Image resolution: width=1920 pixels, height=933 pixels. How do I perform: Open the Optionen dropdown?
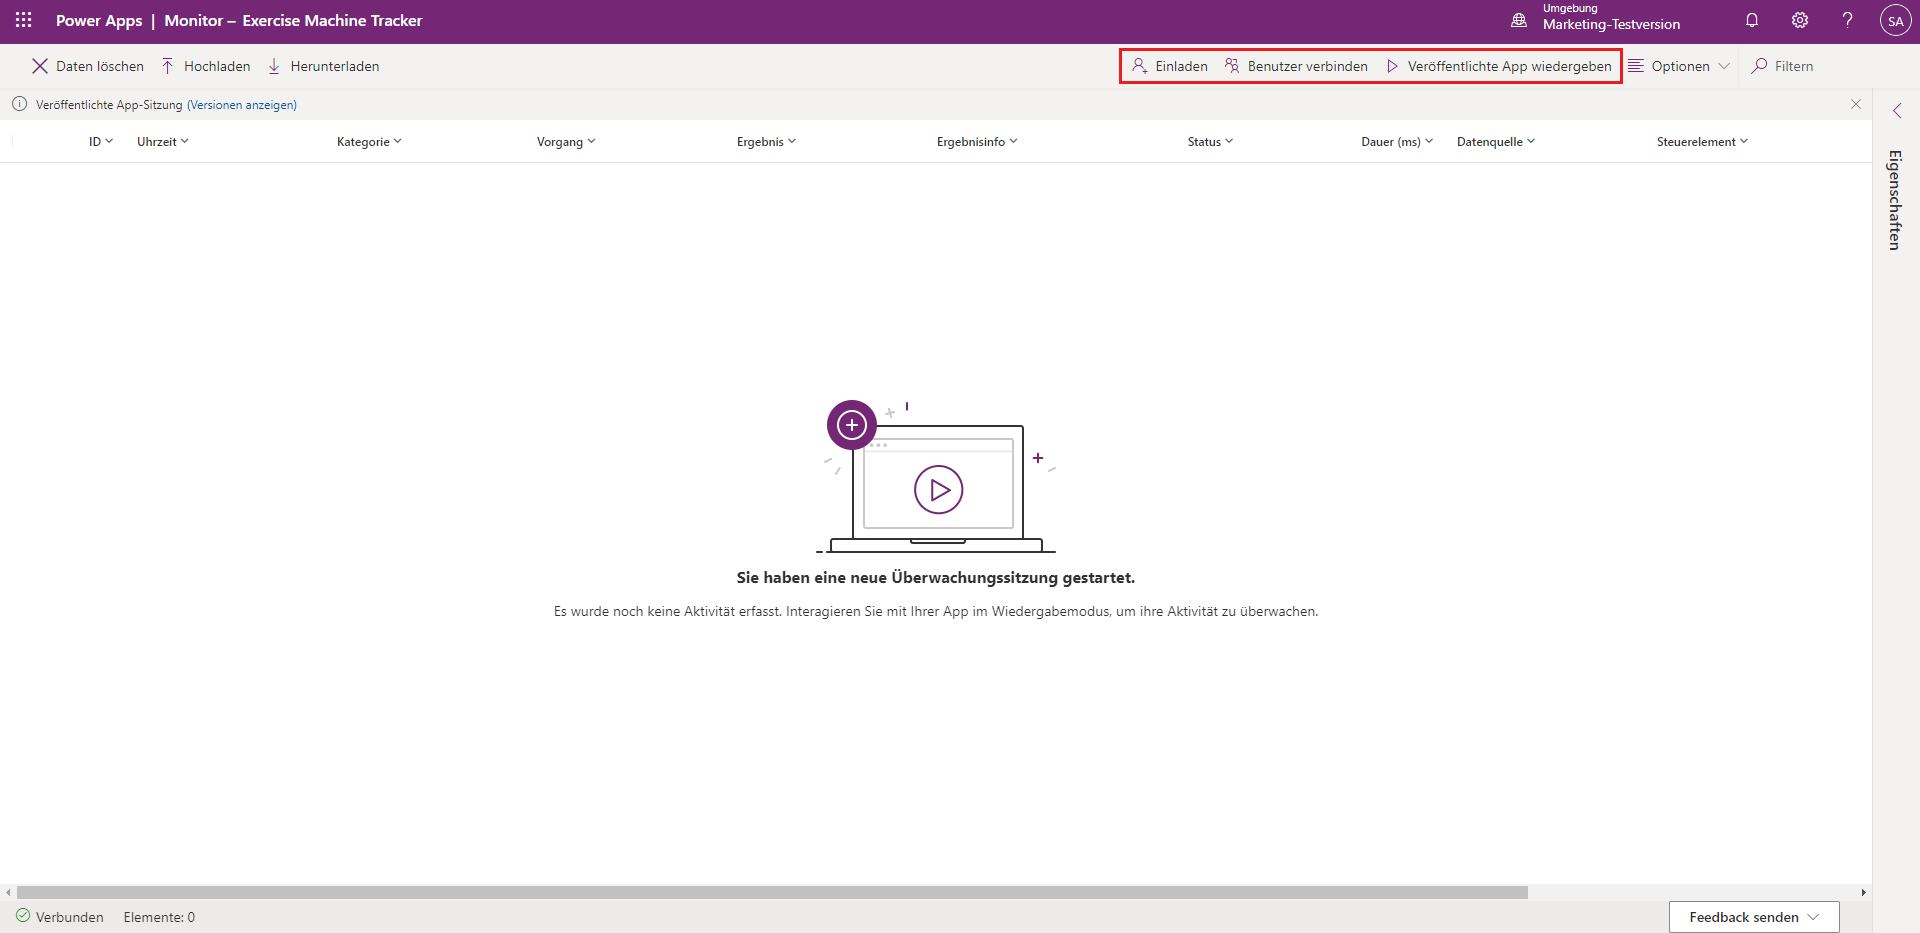pyautogui.click(x=1679, y=66)
